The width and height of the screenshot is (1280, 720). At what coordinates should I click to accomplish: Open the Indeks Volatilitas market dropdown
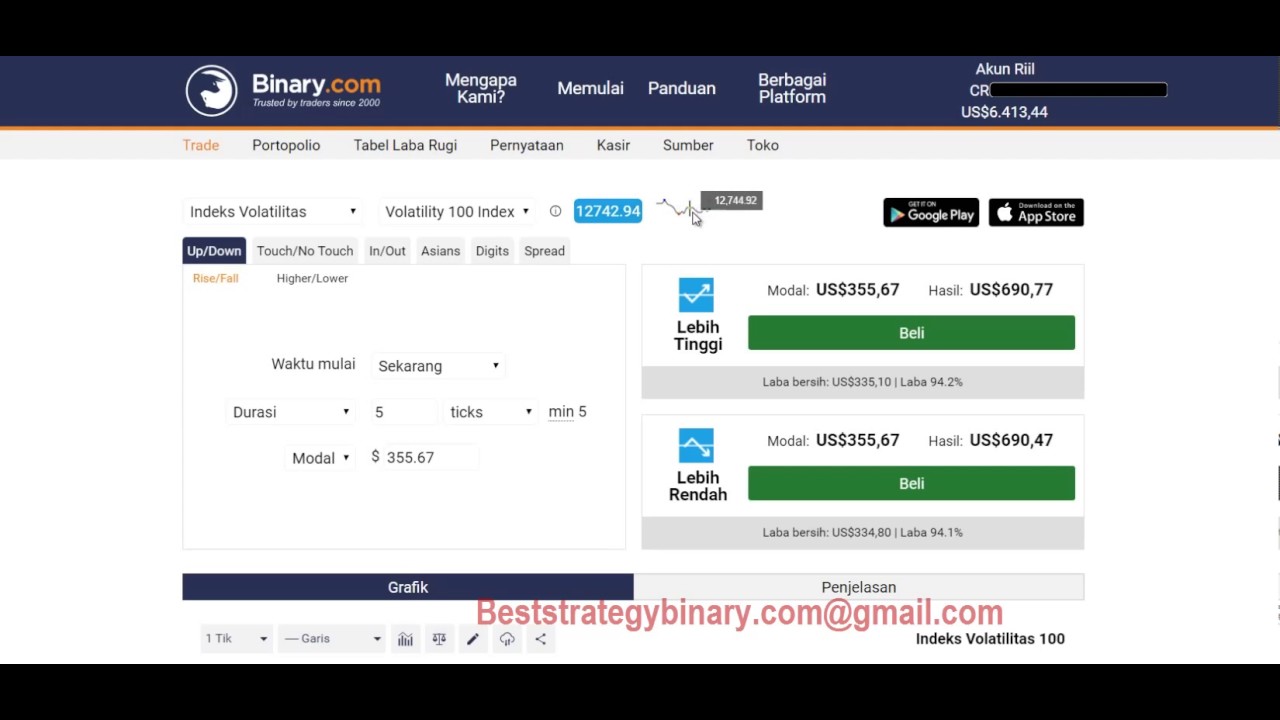click(x=272, y=211)
